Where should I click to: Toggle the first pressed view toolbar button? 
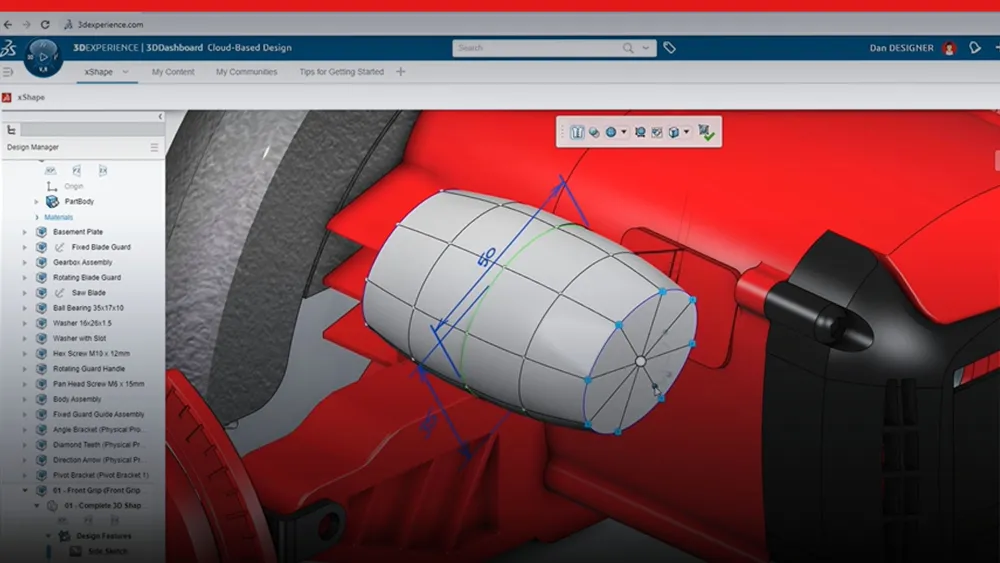[x=577, y=132]
